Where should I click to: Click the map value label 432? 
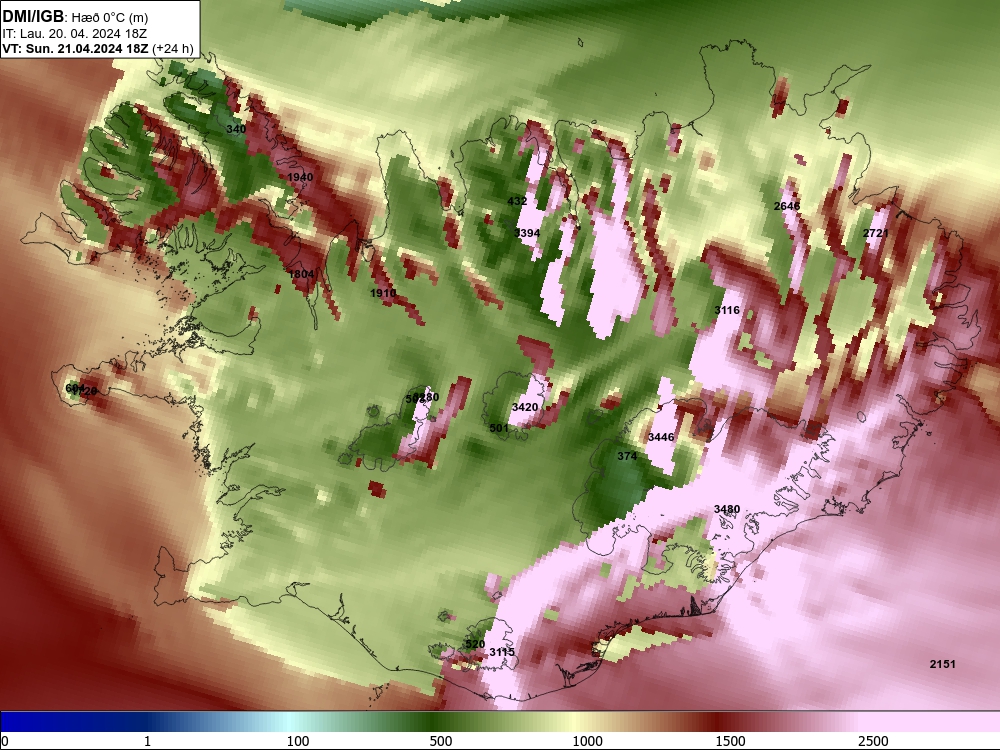point(517,201)
